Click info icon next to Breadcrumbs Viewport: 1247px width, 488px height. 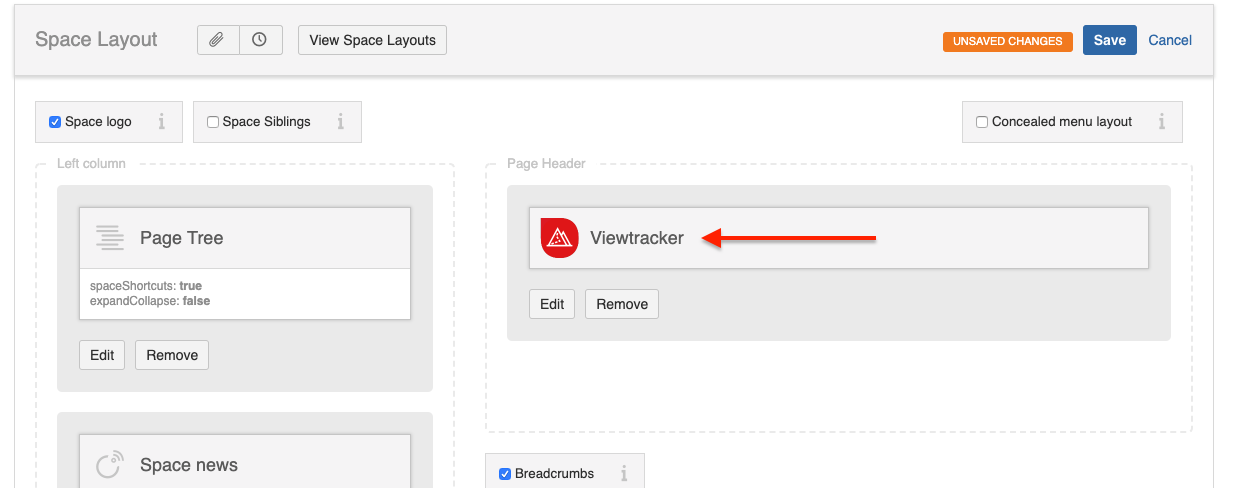tap(623, 474)
